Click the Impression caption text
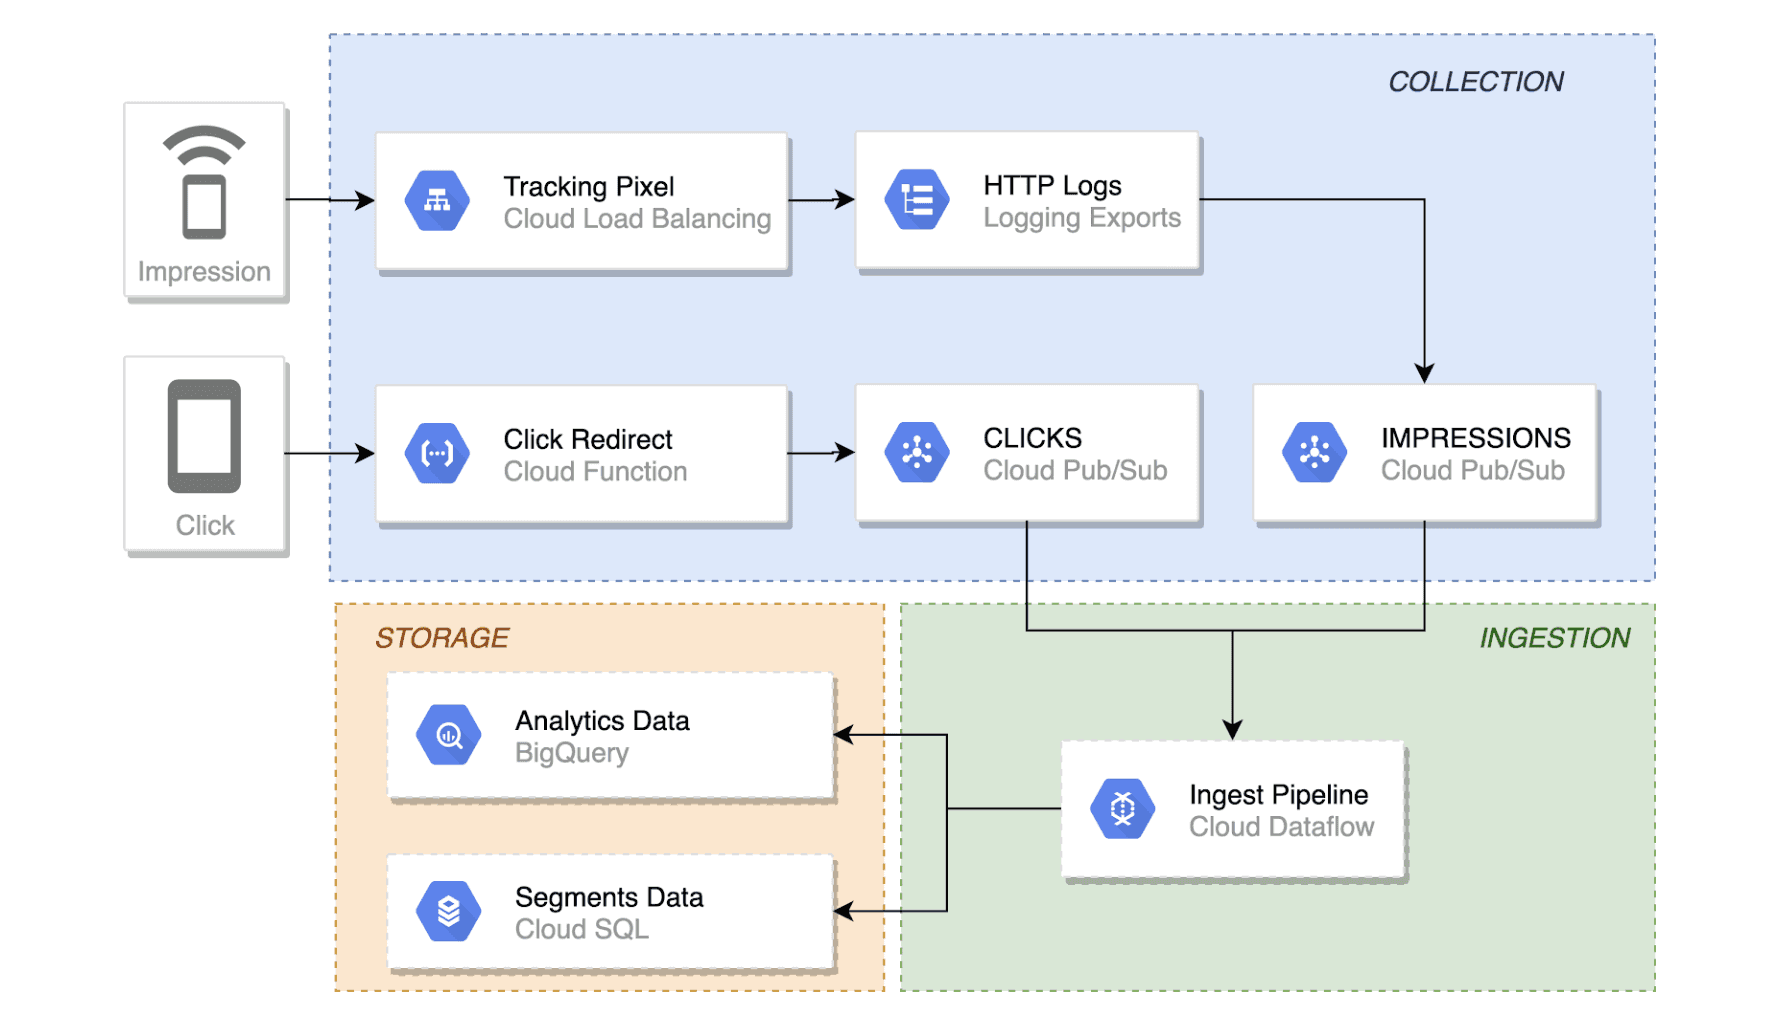The width and height of the screenshot is (1792, 1034). pos(204,272)
